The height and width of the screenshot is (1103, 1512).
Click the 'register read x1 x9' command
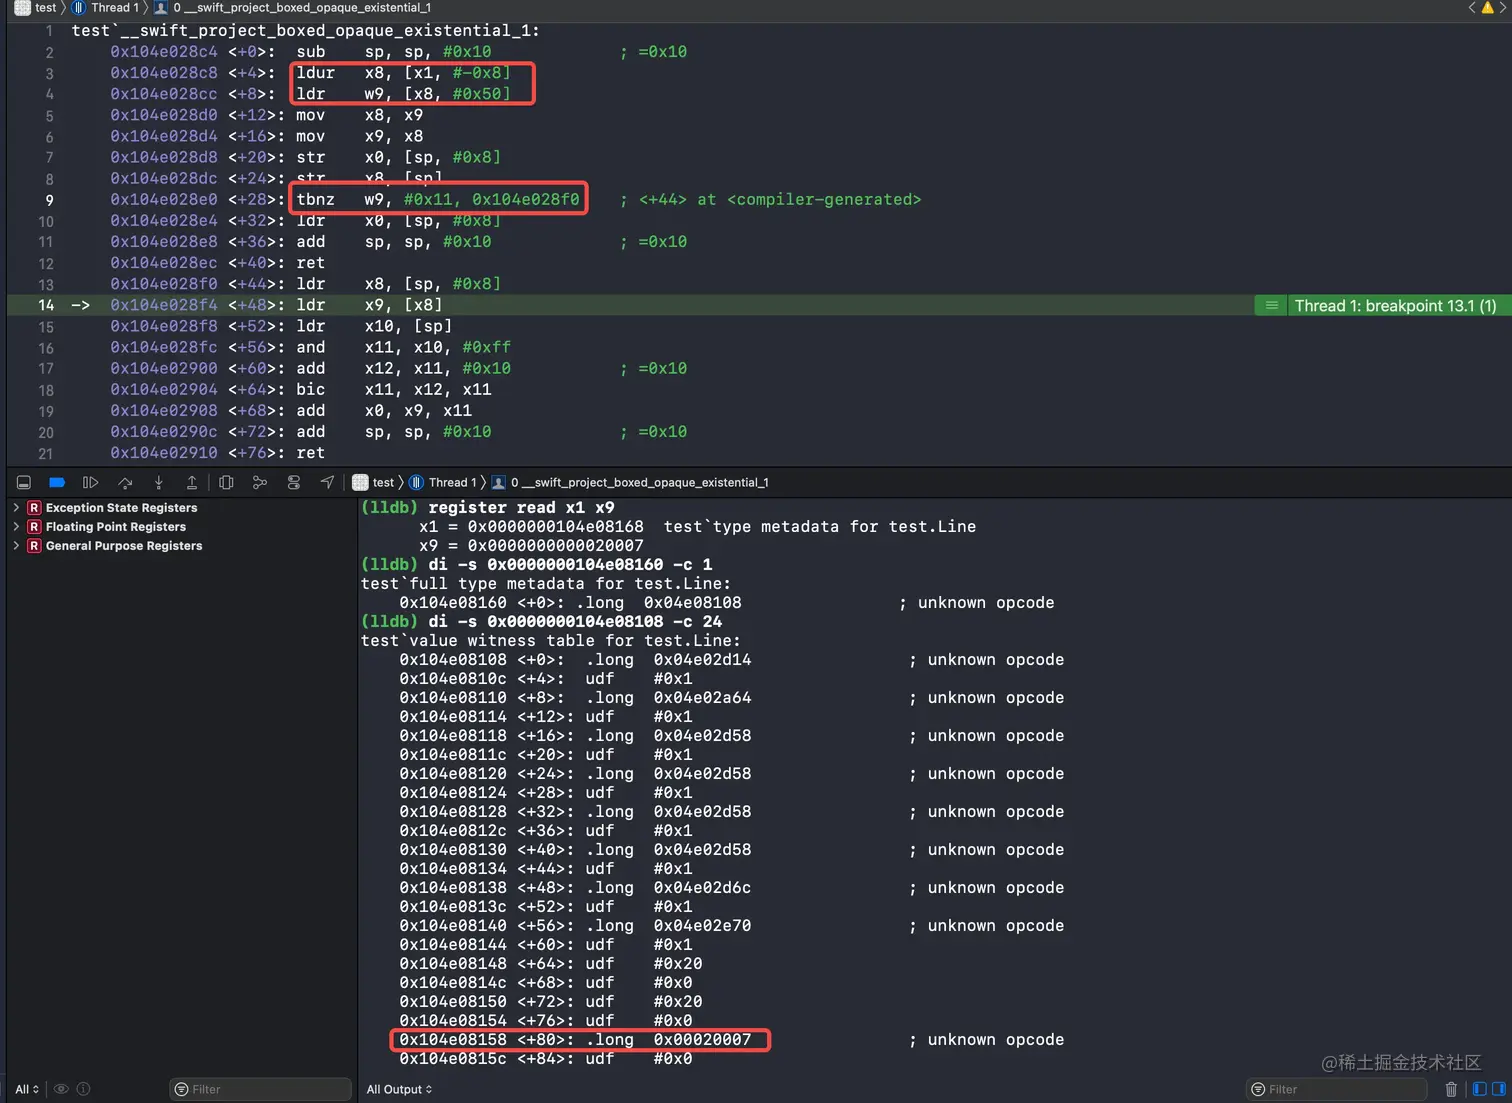(521, 508)
